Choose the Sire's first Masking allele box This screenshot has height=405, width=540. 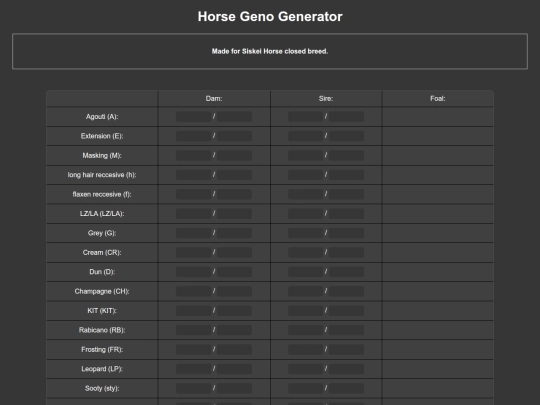(x=305, y=155)
